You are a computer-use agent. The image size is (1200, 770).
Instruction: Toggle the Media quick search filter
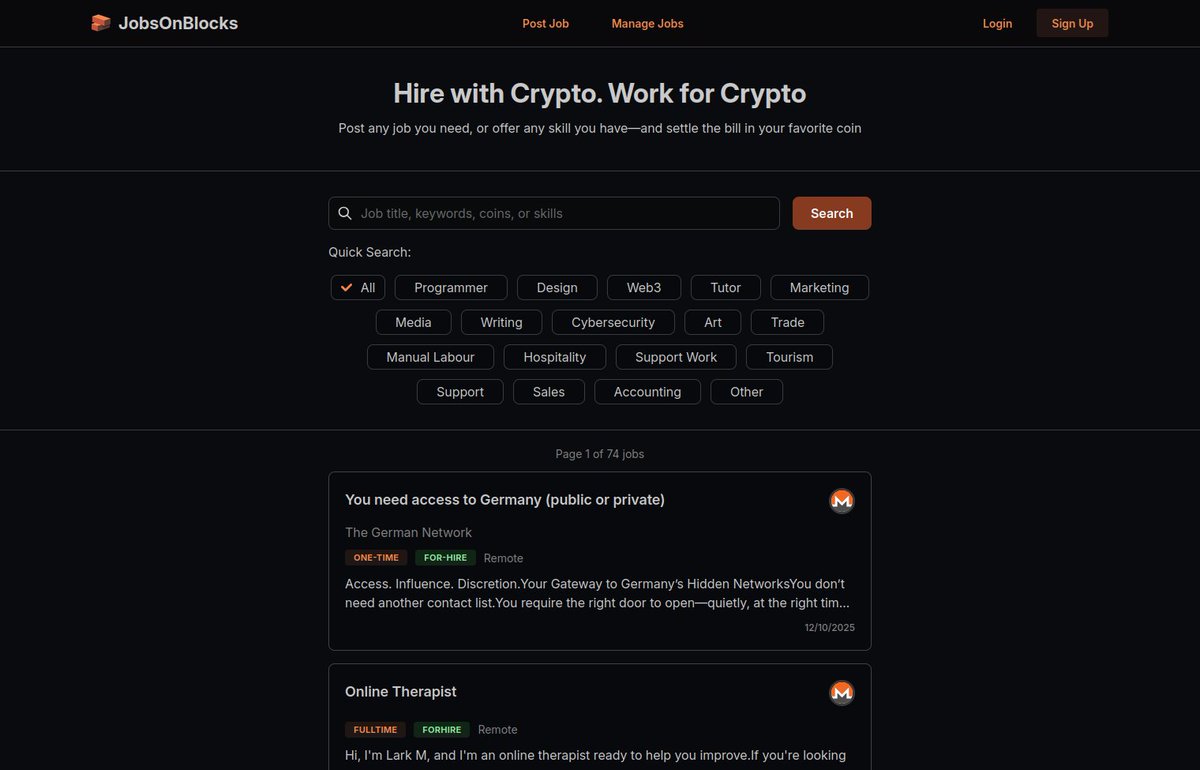point(413,322)
